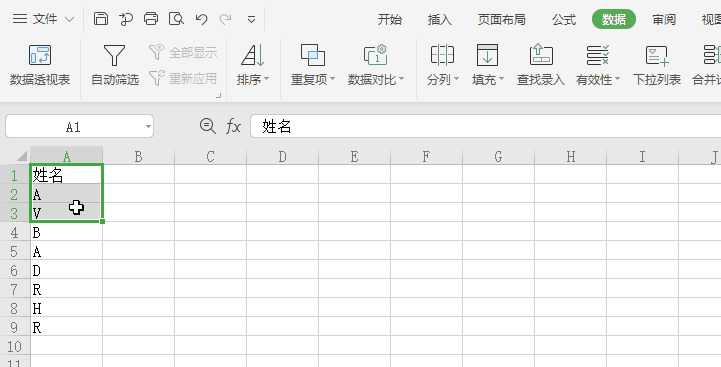The width and height of the screenshot is (721, 367).
Task: Open the 文件 hamburger menu
Action: [x=35, y=19]
